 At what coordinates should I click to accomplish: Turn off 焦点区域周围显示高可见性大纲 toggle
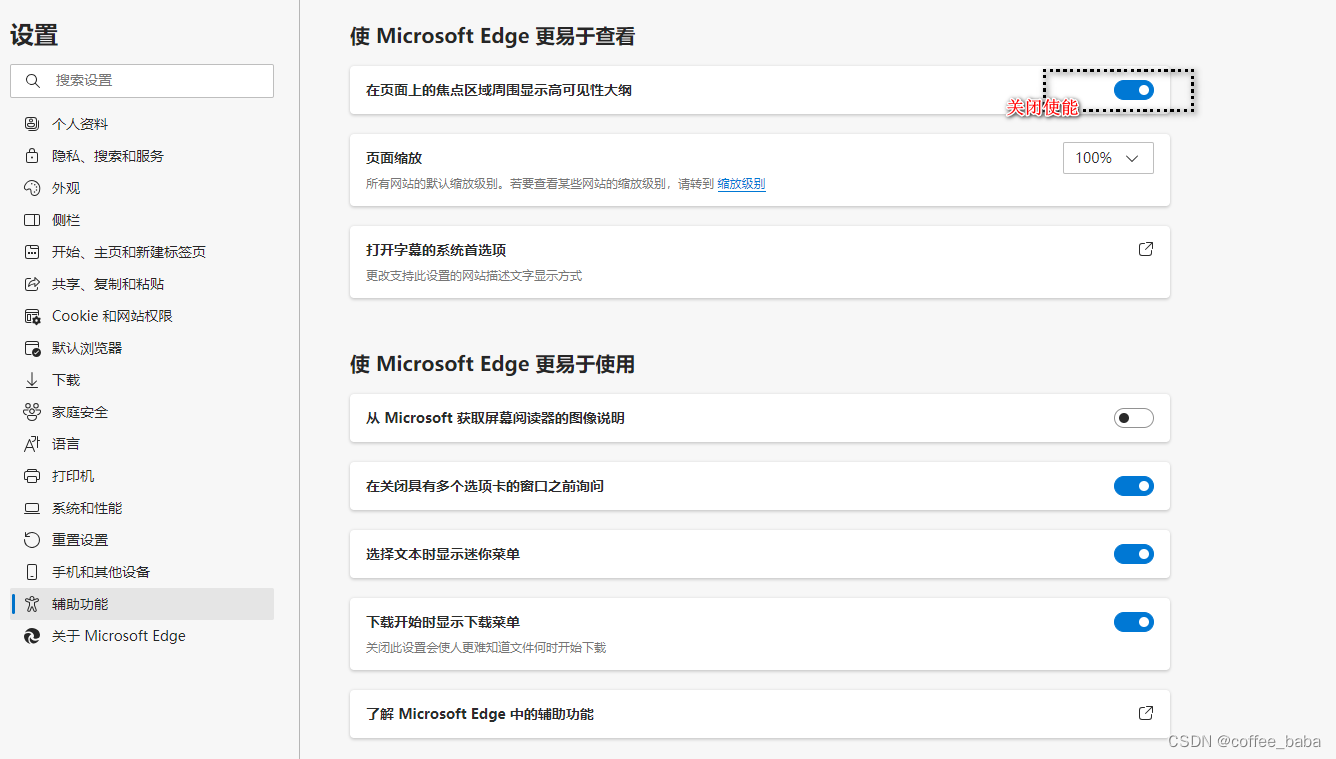1134,90
